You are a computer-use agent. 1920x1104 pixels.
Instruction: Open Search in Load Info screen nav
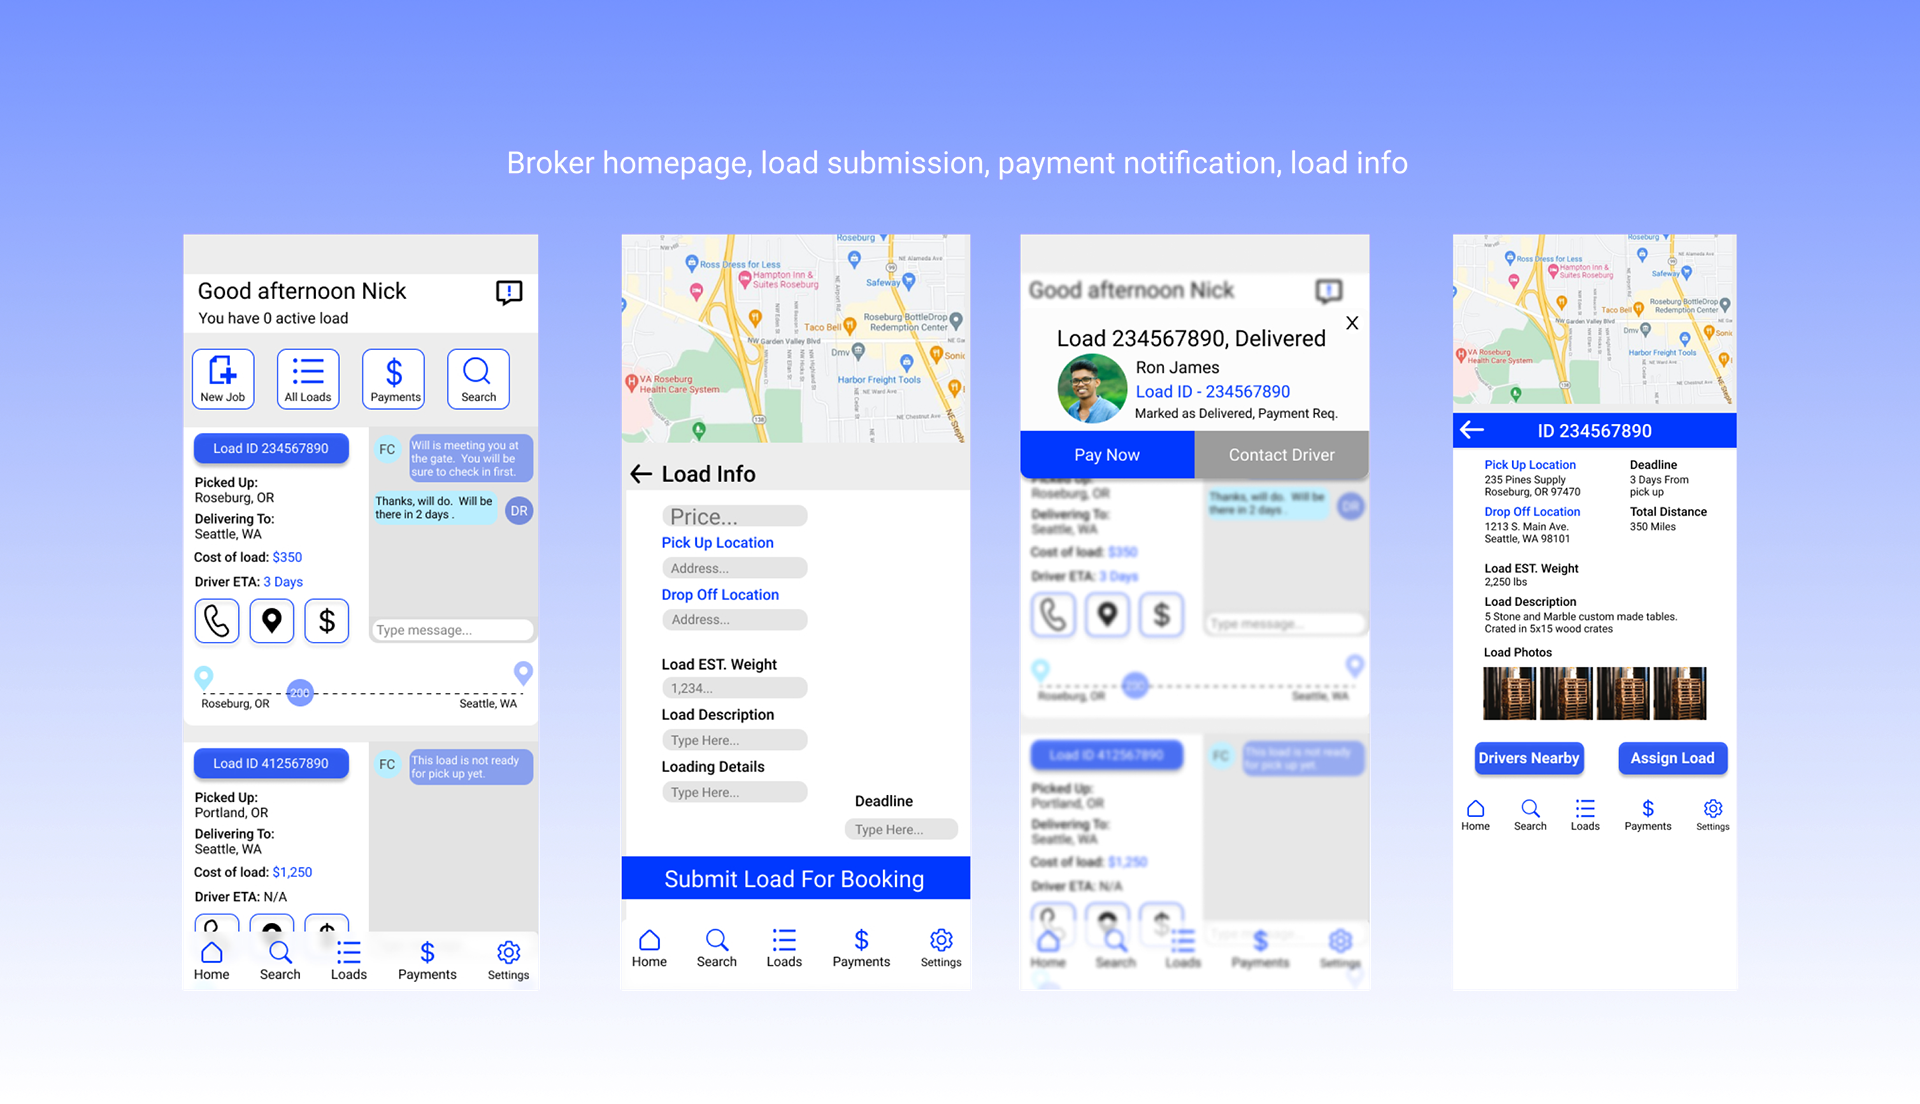coord(716,949)
